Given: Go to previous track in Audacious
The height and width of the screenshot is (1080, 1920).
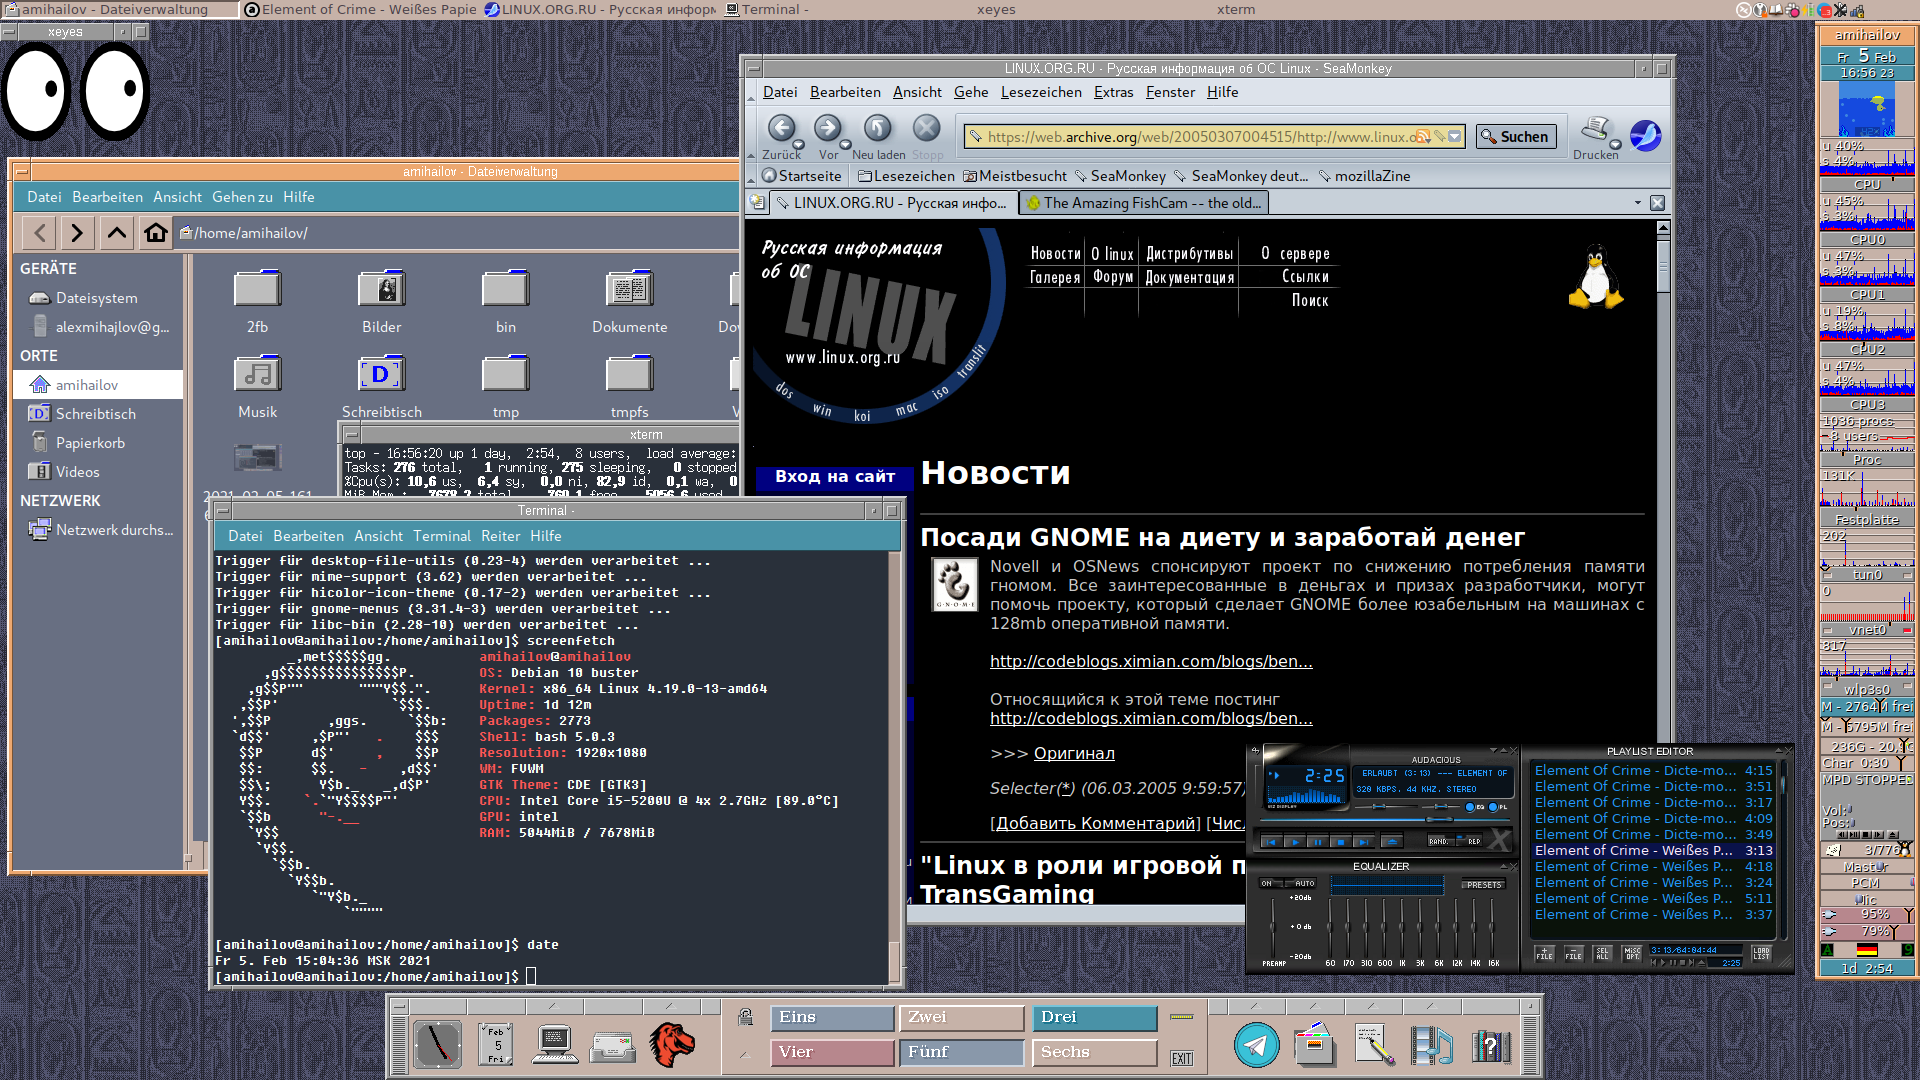Looking at the screenshot, I should 1271,842.
